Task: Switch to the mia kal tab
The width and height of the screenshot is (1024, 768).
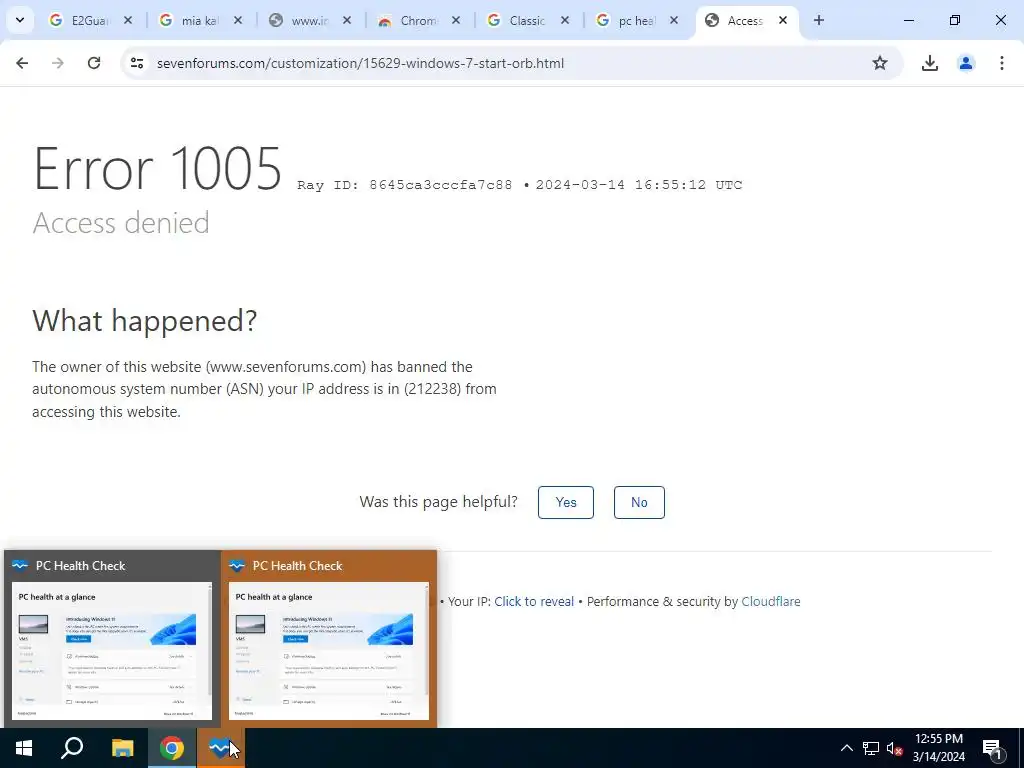Action: coord(198,21)
